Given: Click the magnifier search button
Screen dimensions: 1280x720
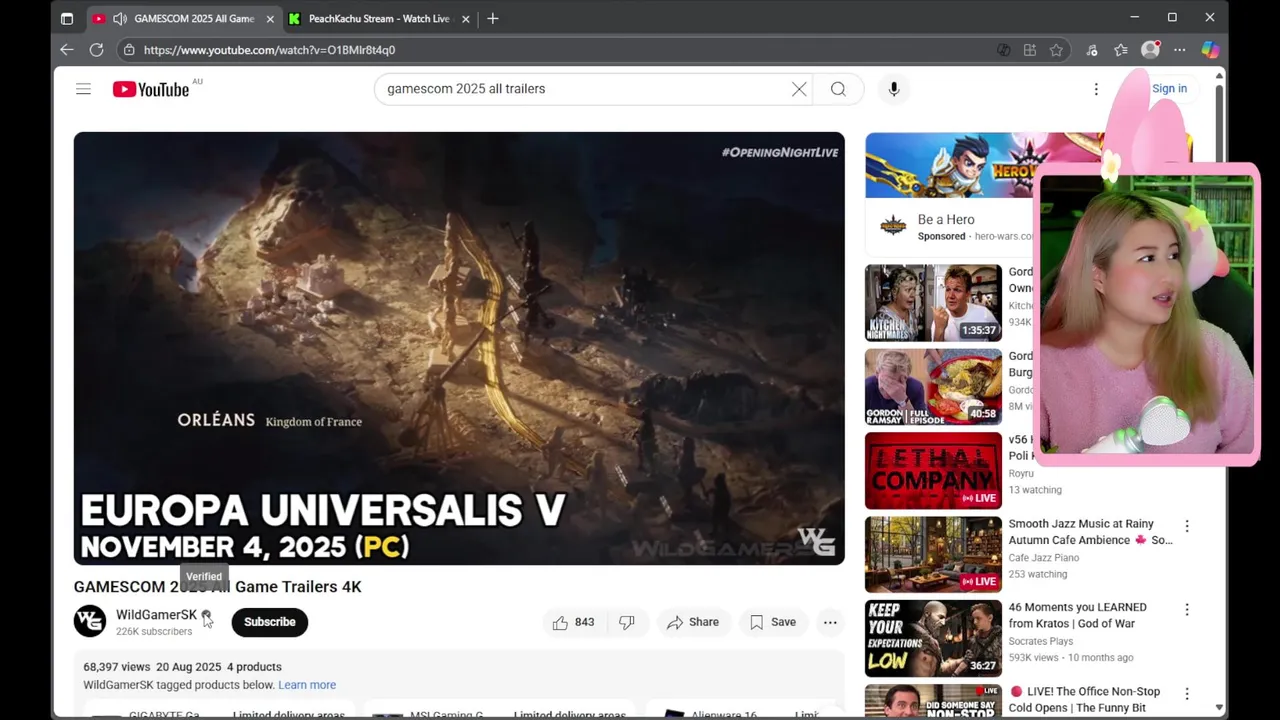Looking at the screenshot, I should pos(838,89).
